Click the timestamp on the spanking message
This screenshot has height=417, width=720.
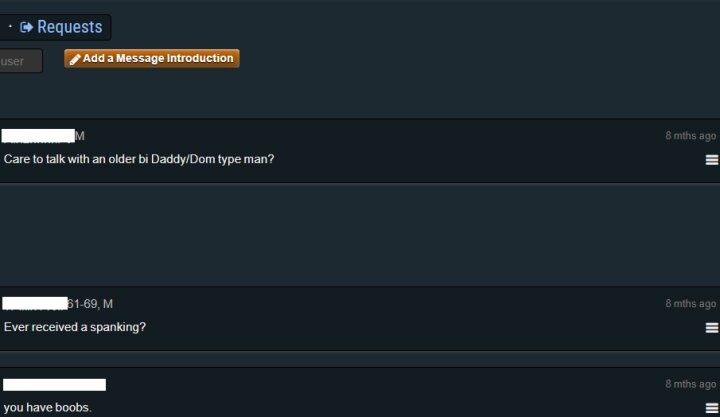(x=691, y=304)
